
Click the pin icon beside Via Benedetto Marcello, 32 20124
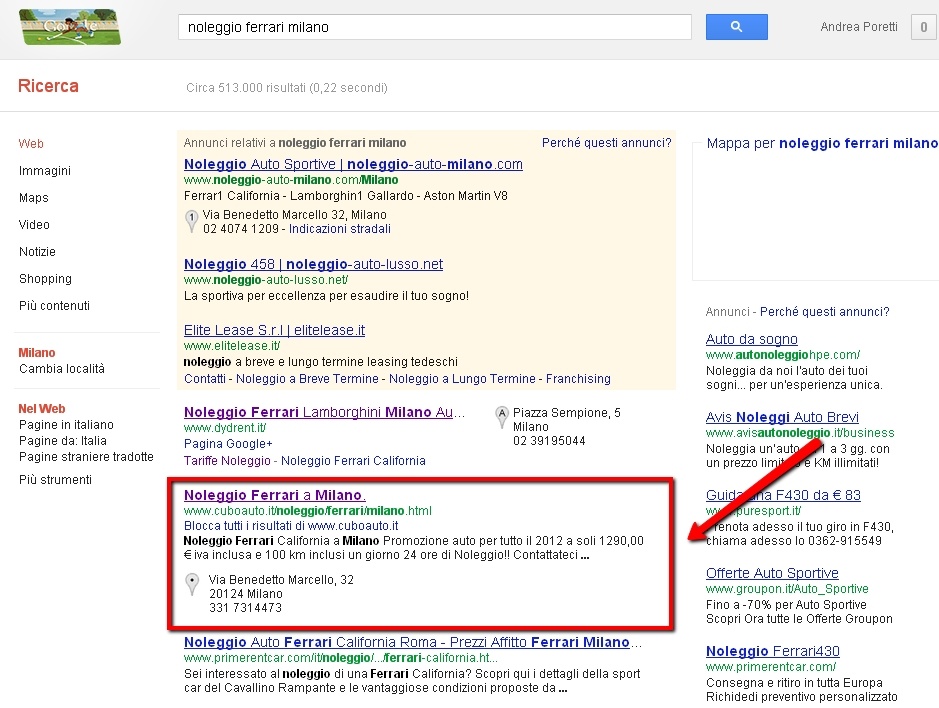192,584
